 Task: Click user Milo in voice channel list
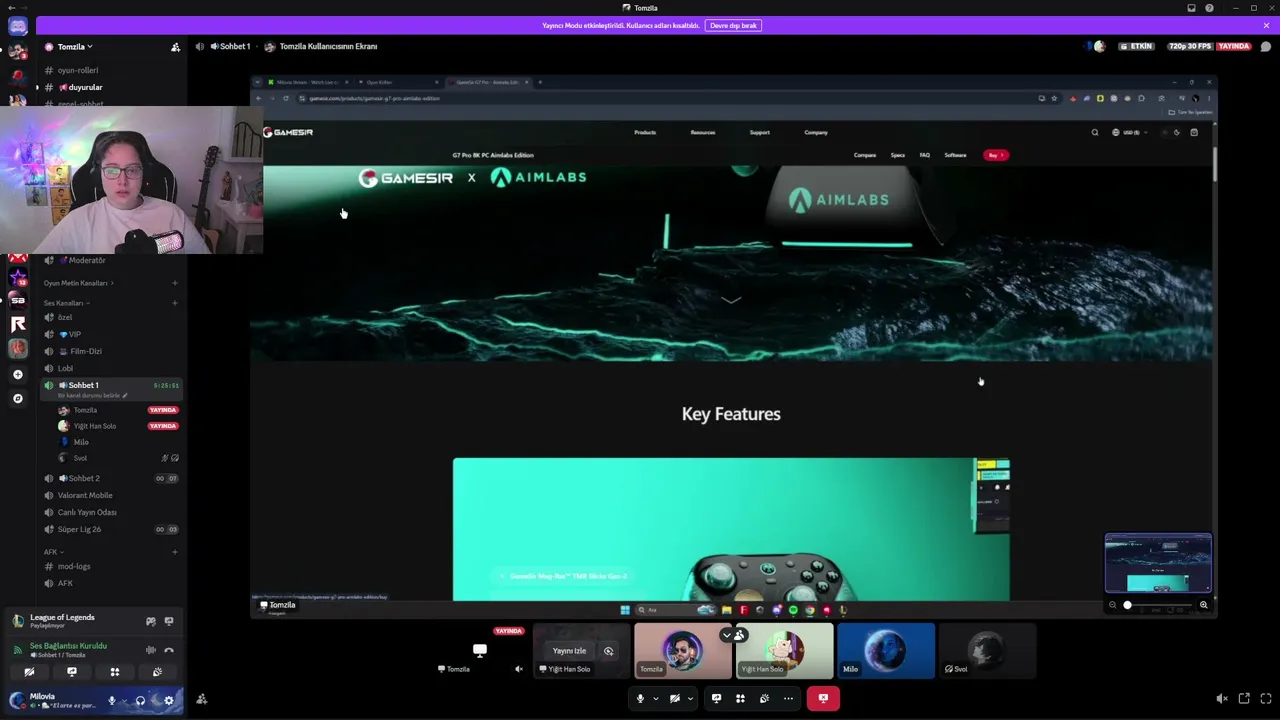tap(118, 442)
